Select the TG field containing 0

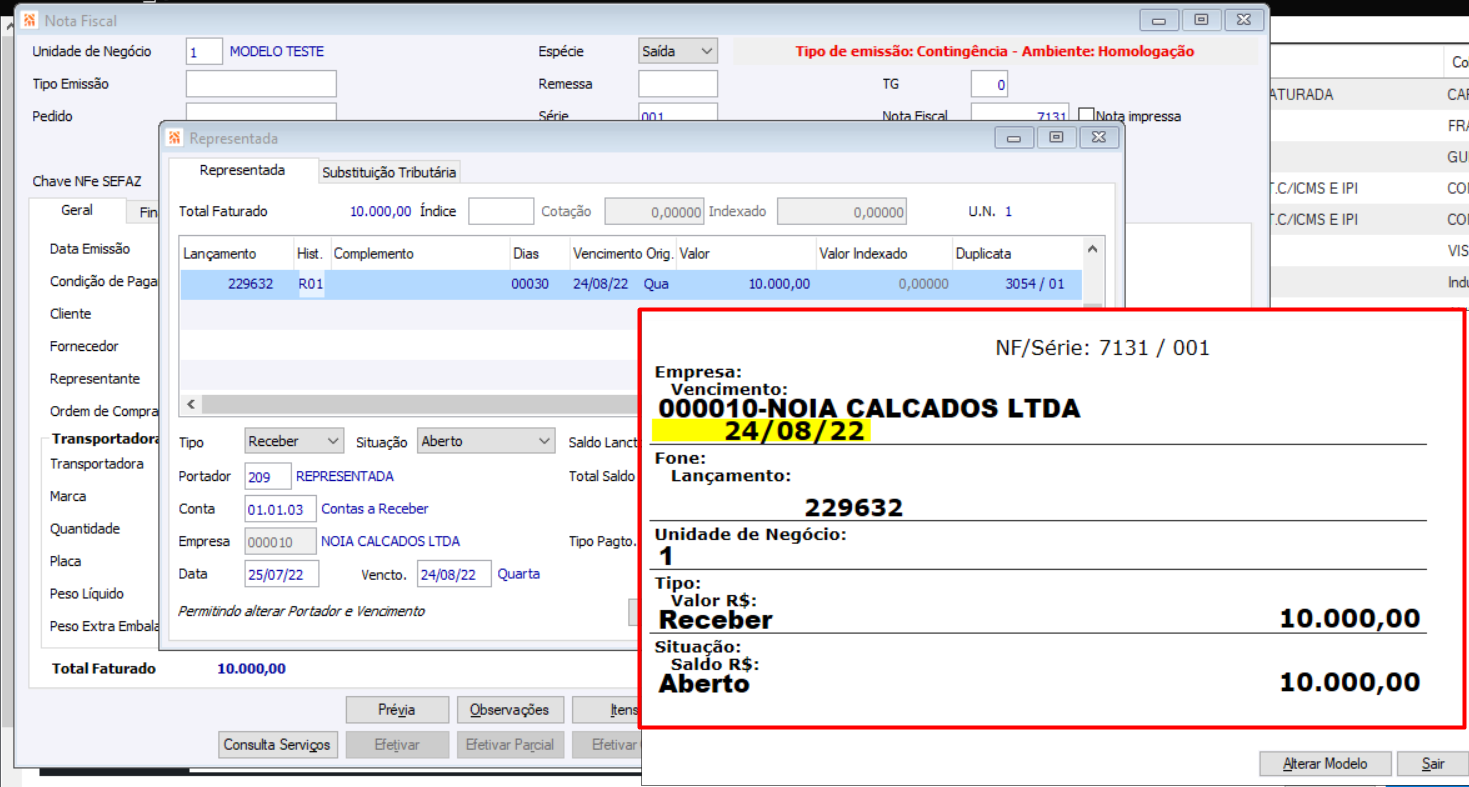(990, 84)
